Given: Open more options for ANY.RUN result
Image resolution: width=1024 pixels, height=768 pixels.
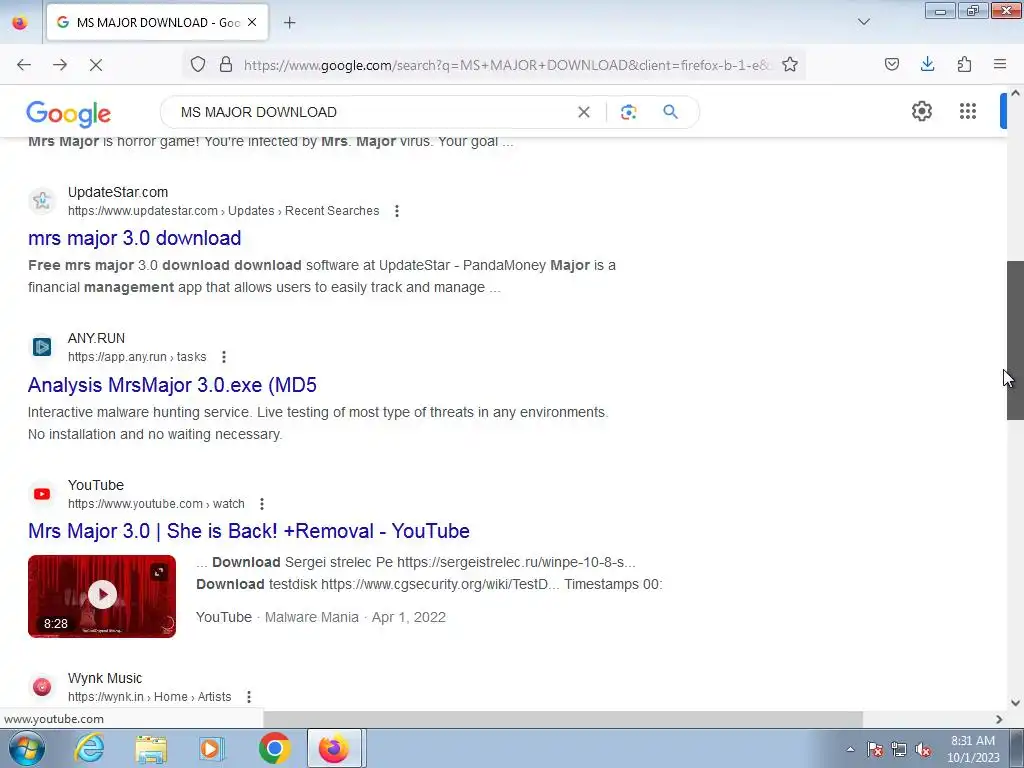Looking at the screenshot, I should 223,357.
